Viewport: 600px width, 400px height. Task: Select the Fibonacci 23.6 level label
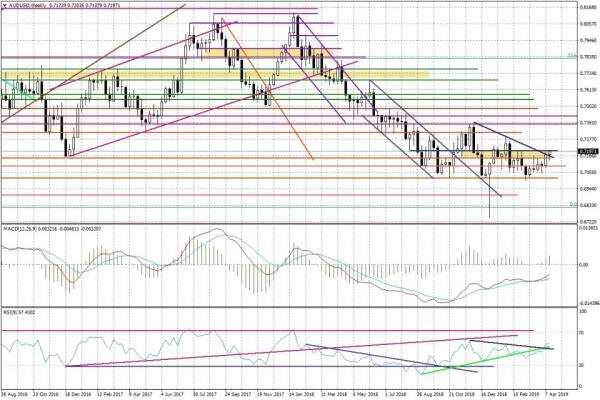point(571,56)
